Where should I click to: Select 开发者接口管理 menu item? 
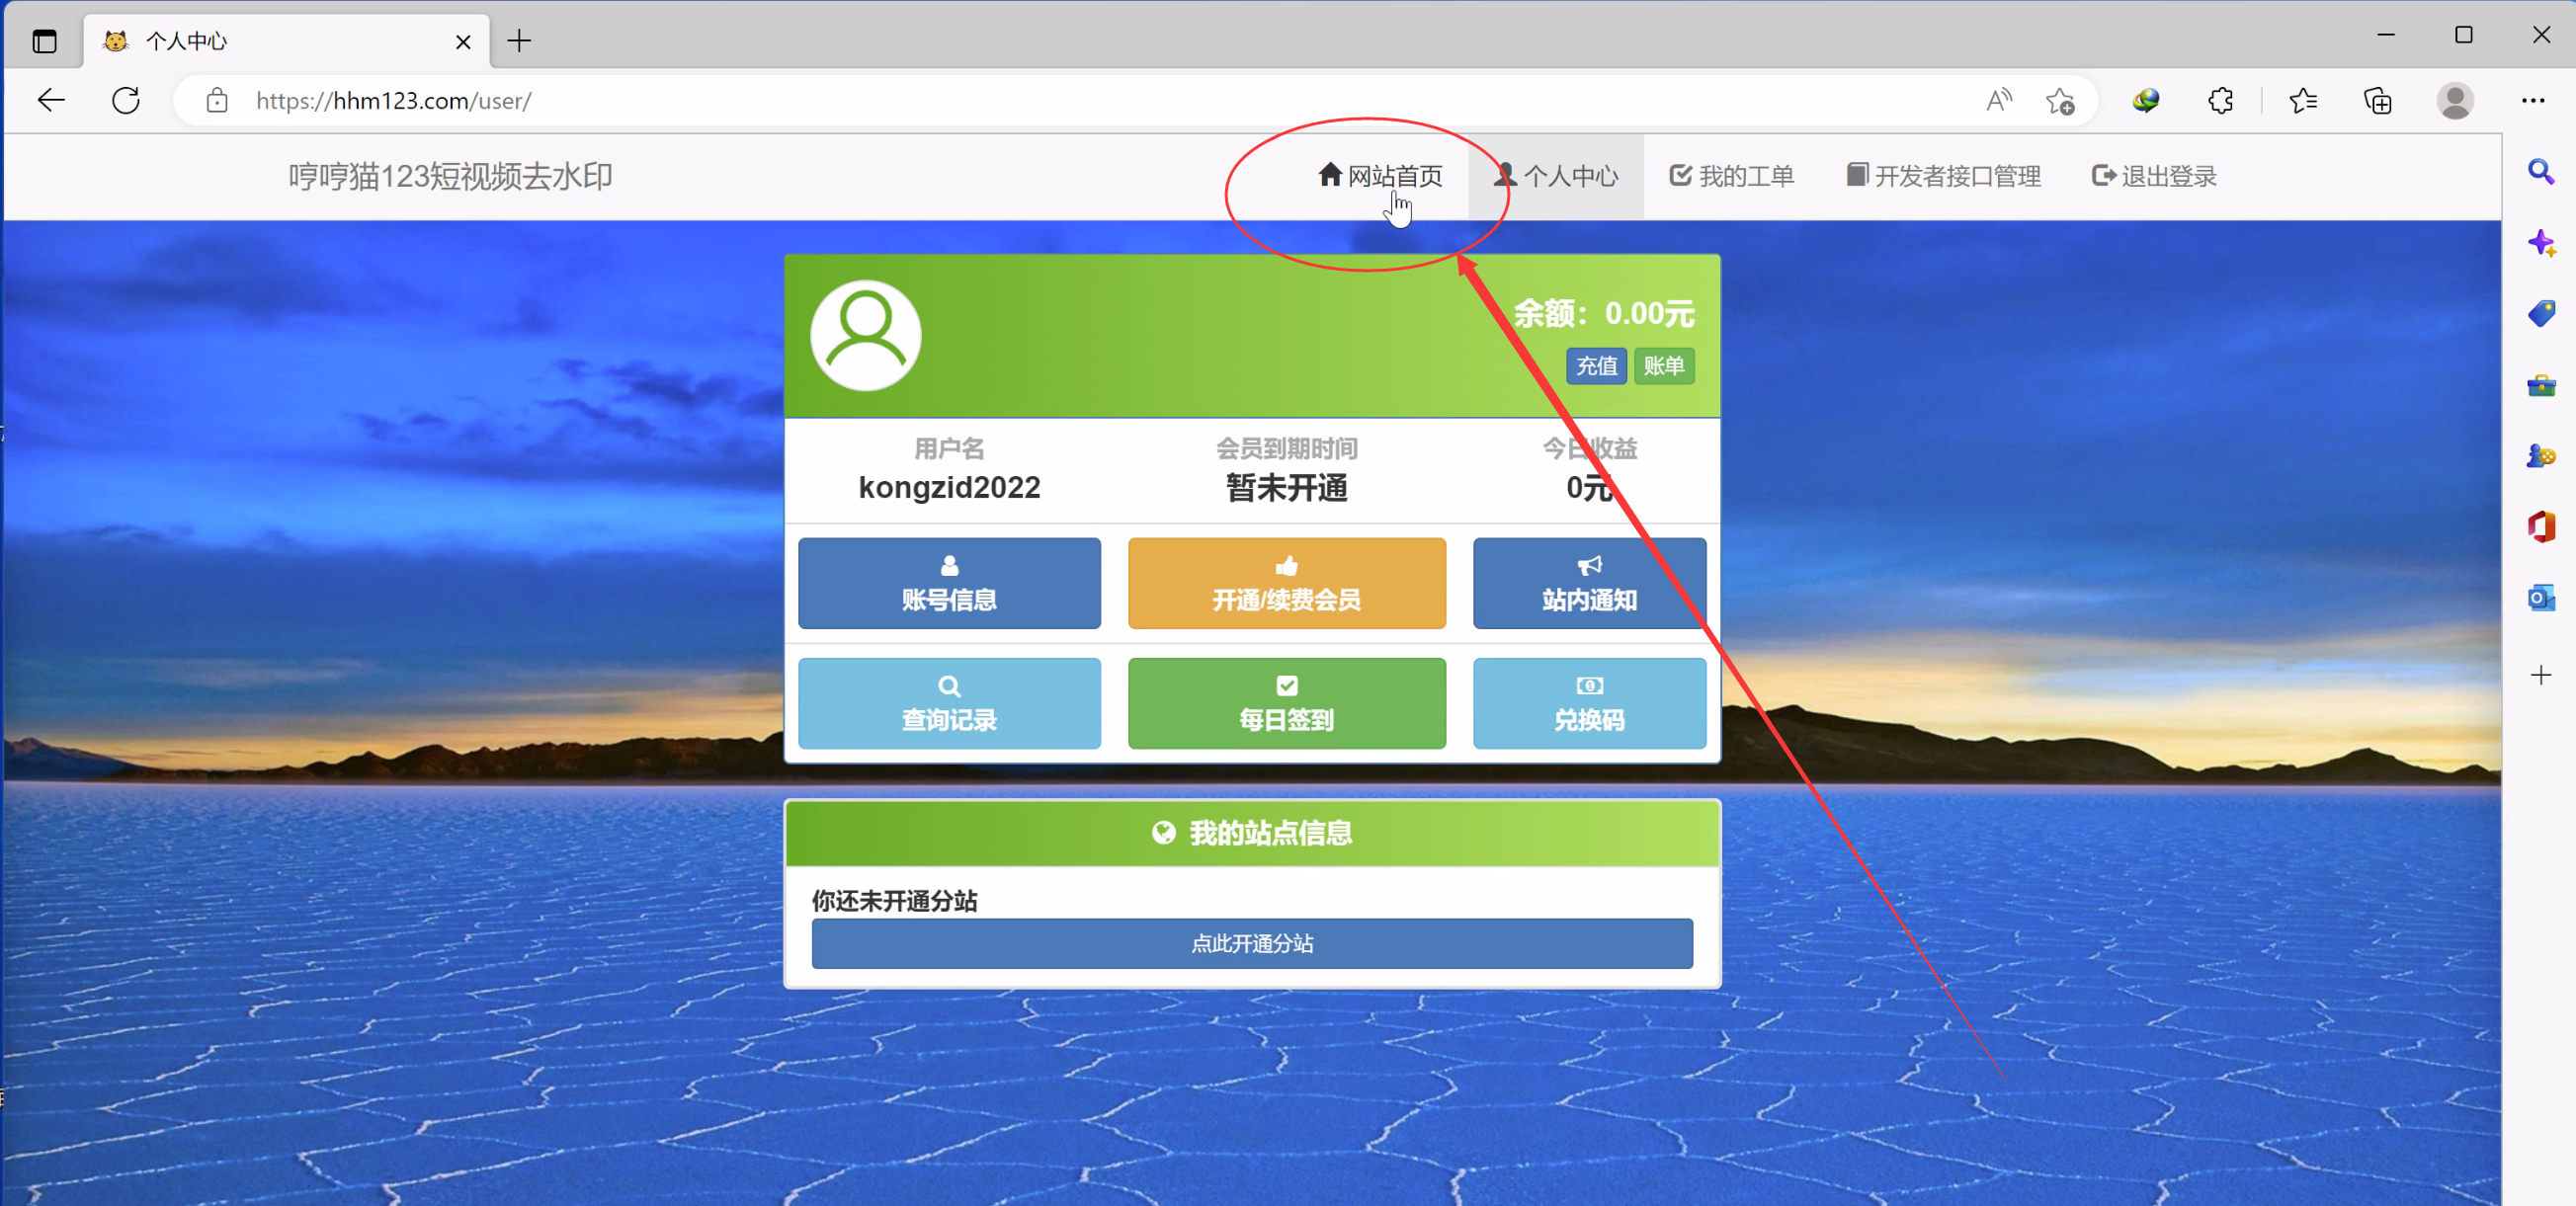click(x=1943, y=177)
